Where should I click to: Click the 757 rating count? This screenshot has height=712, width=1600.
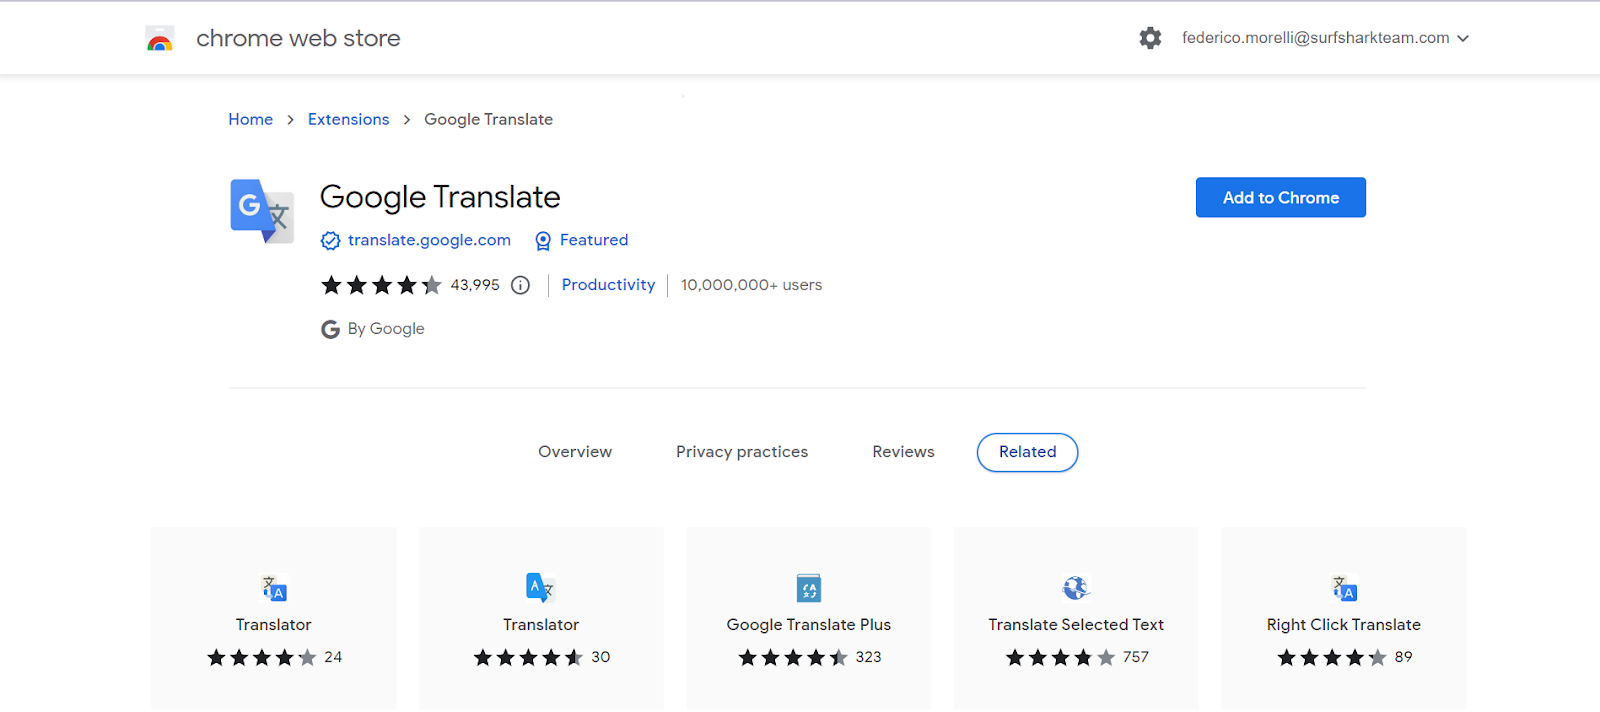click(1136, 657)
